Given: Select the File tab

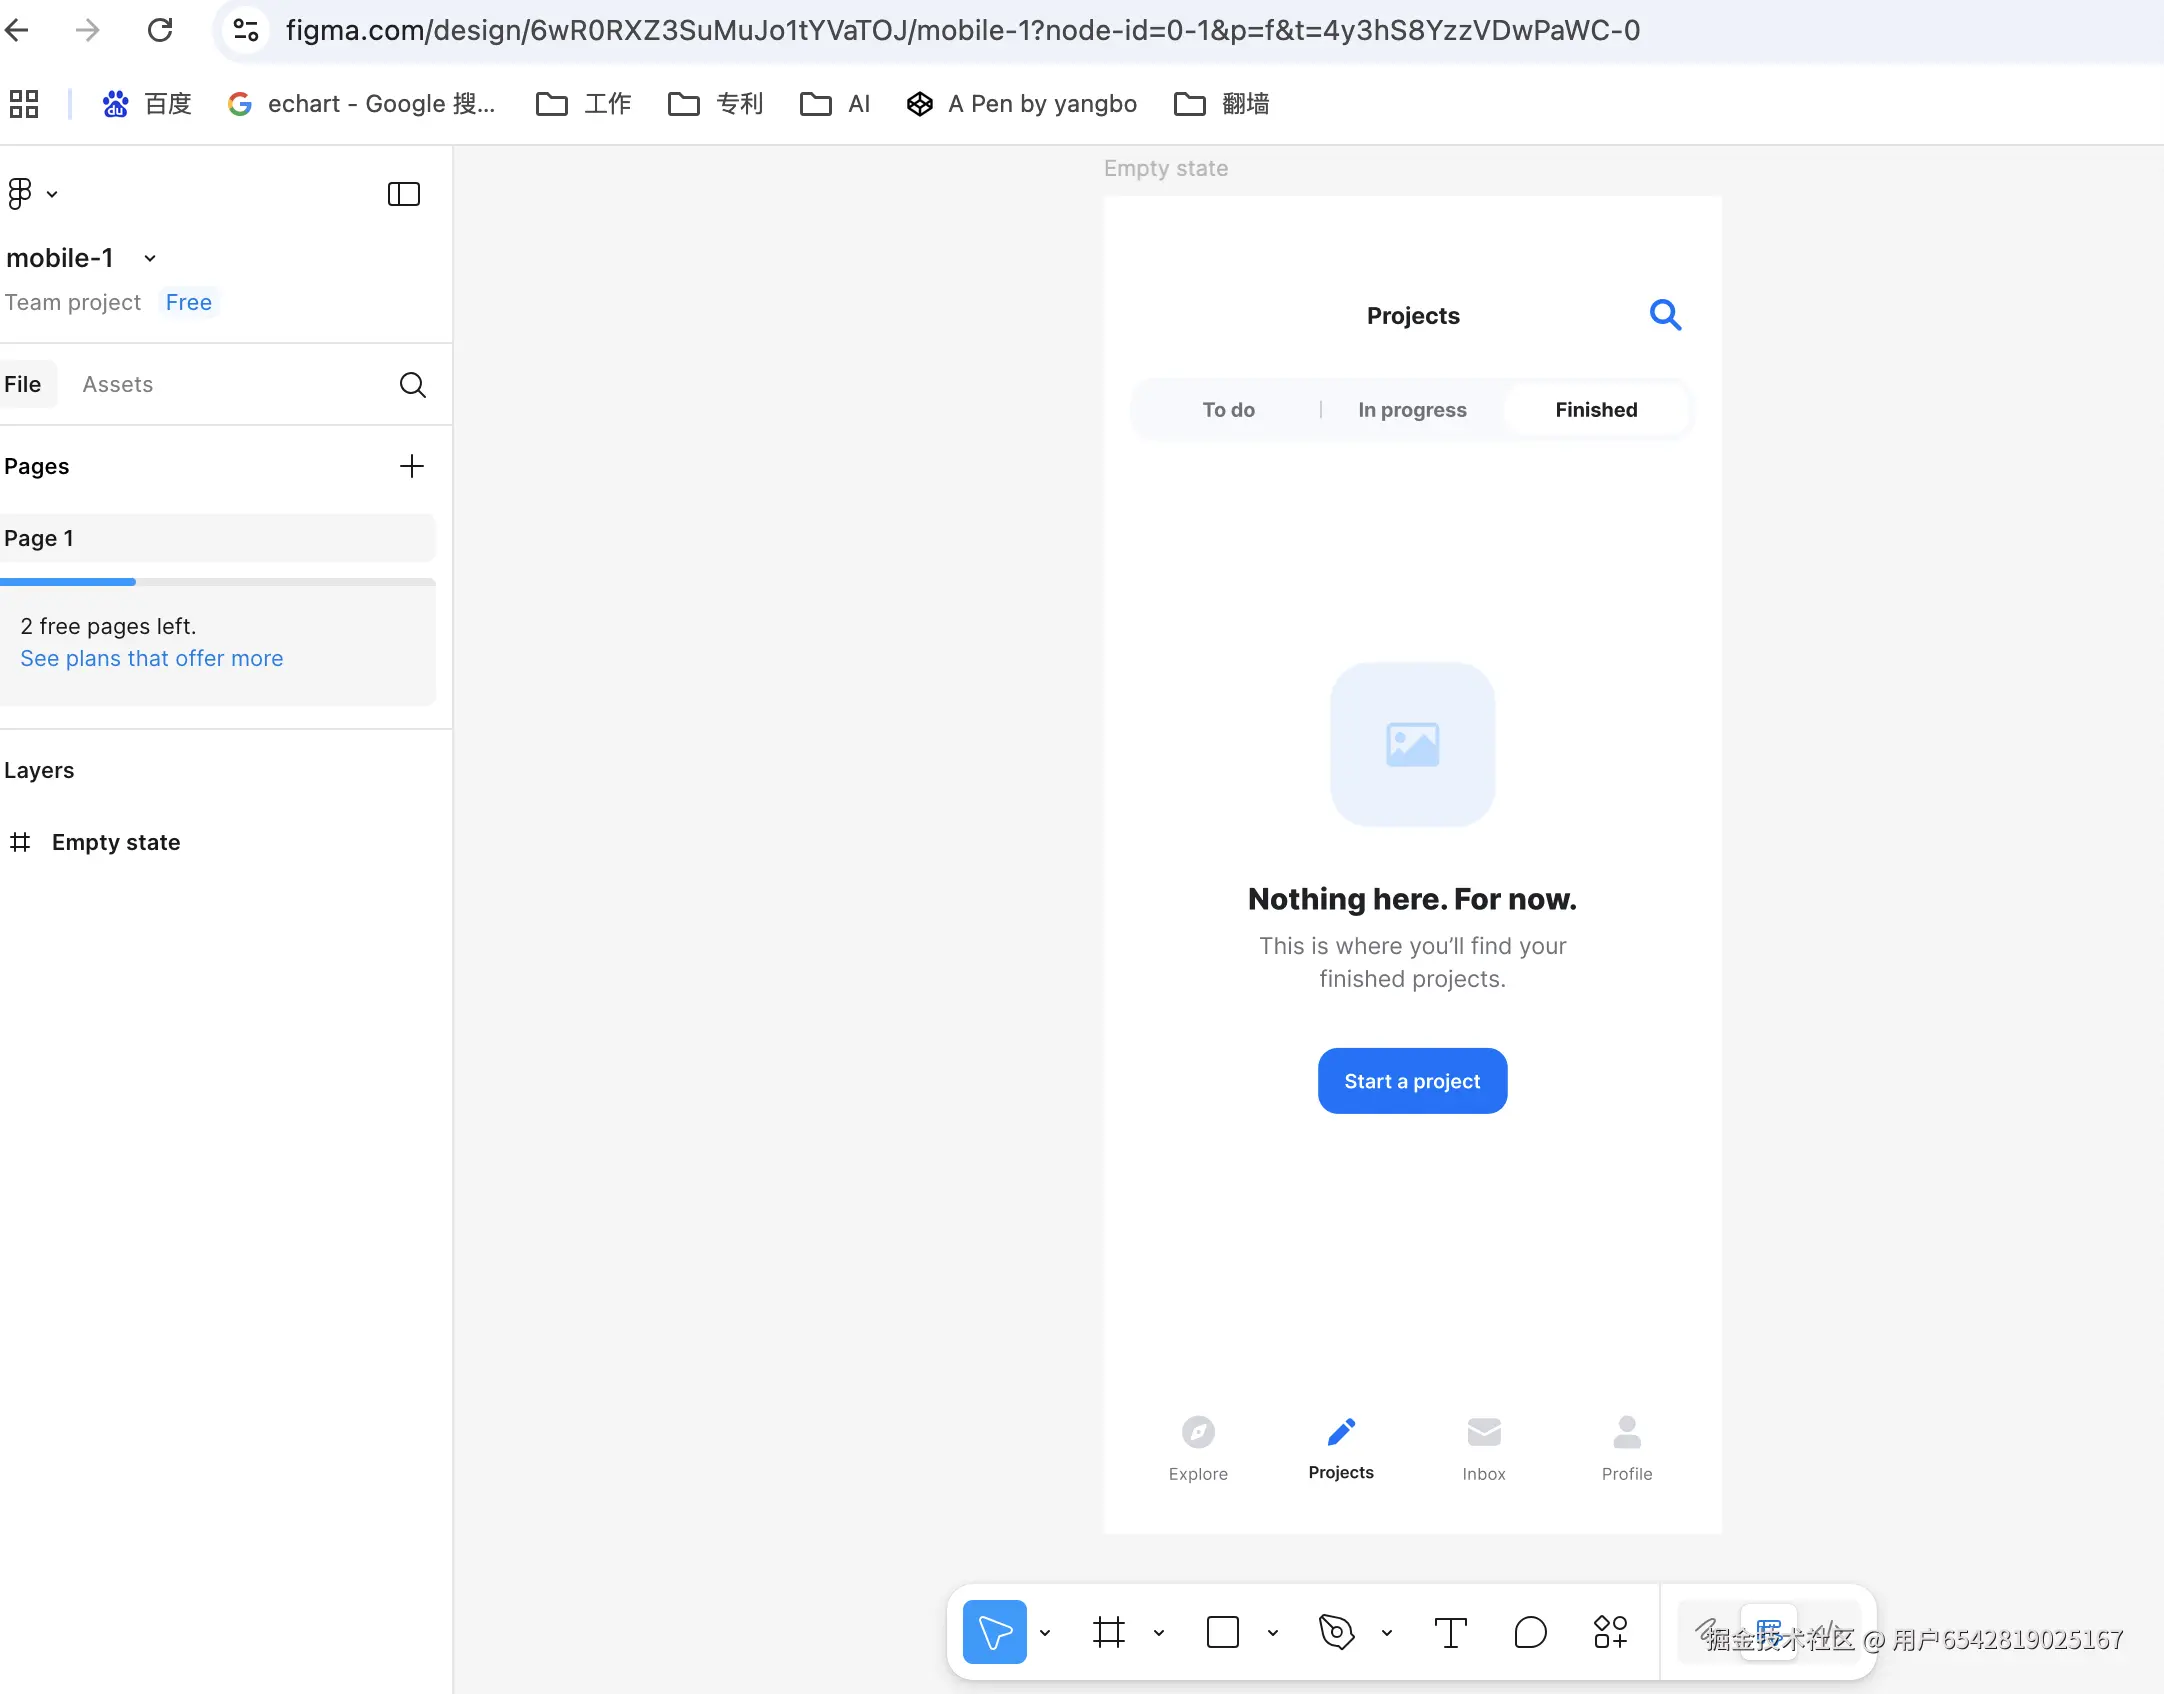Looking at the screenshot, I should click(x=23, y=384).
